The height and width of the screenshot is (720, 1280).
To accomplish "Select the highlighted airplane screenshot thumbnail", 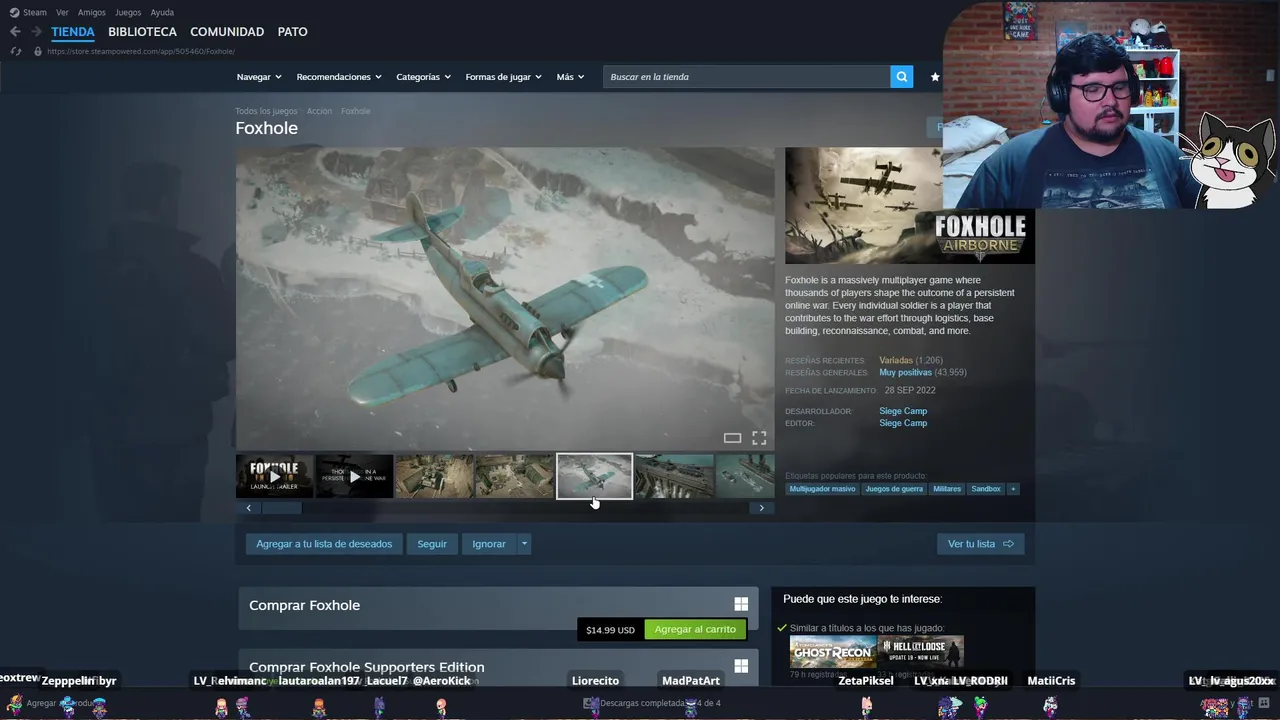I will (594, 476).
